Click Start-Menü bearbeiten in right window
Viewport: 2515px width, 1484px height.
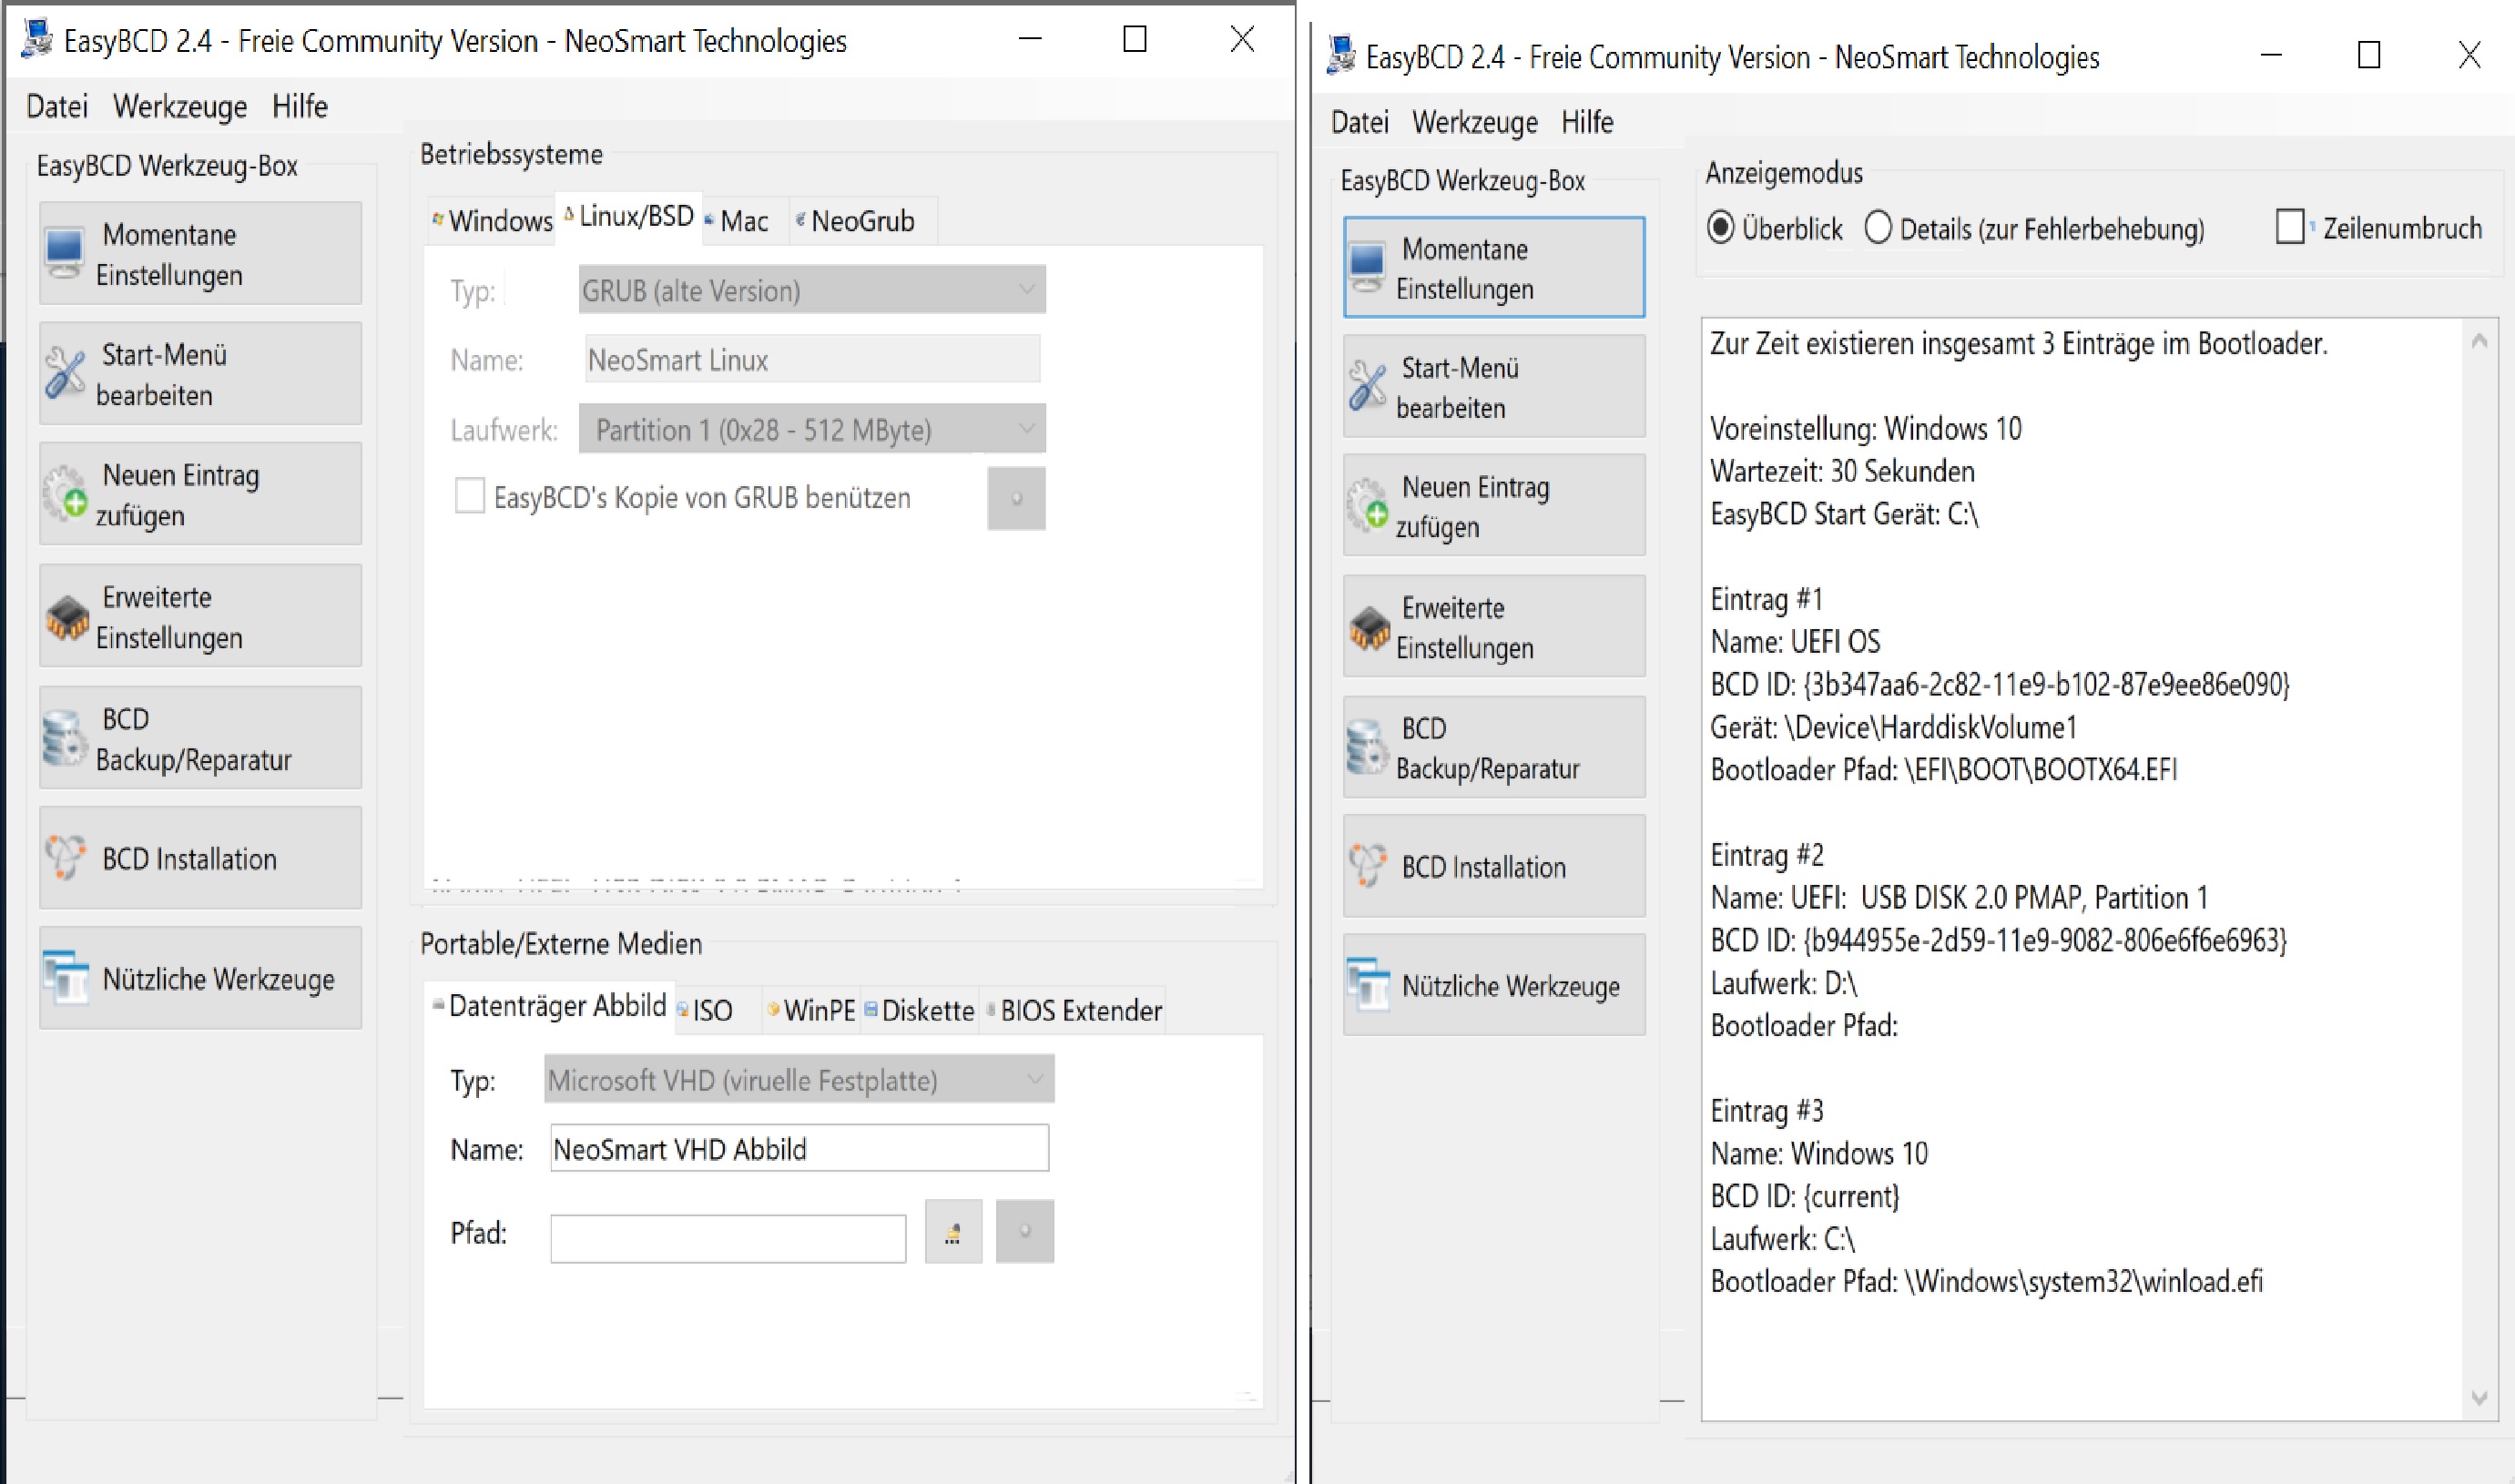coord(1494,387)
